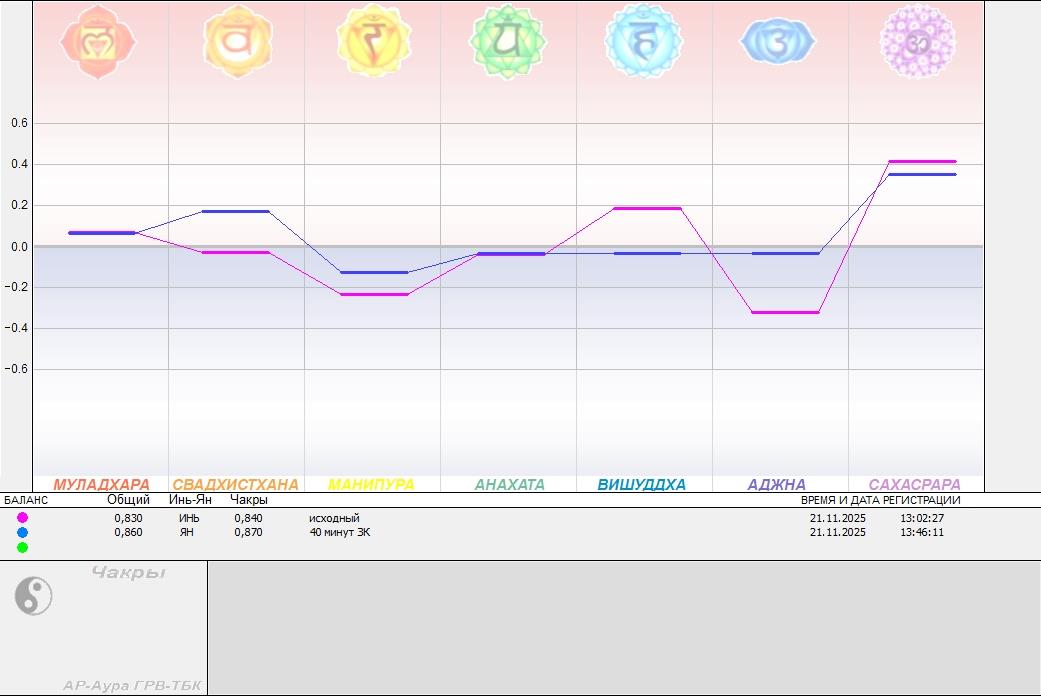
Task: Select the green series dot in legend
Action: [x=22, y=547]
